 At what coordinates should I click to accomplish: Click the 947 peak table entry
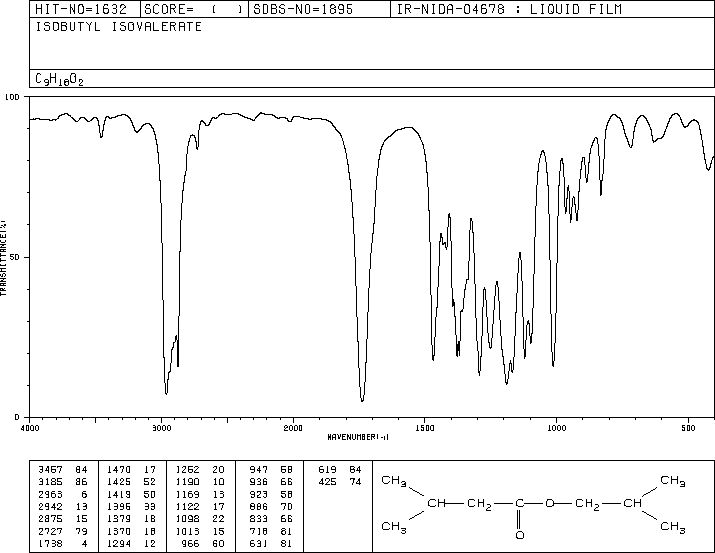click(271, 470)
